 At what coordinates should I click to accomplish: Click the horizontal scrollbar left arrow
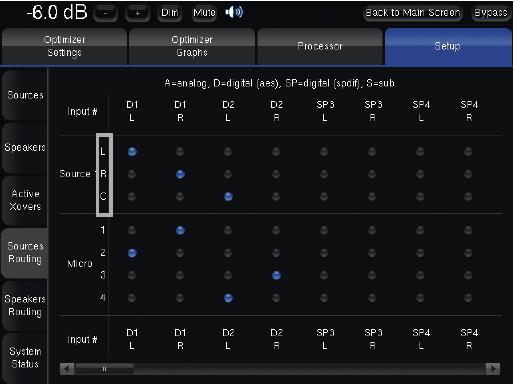[x=67, y=369]
